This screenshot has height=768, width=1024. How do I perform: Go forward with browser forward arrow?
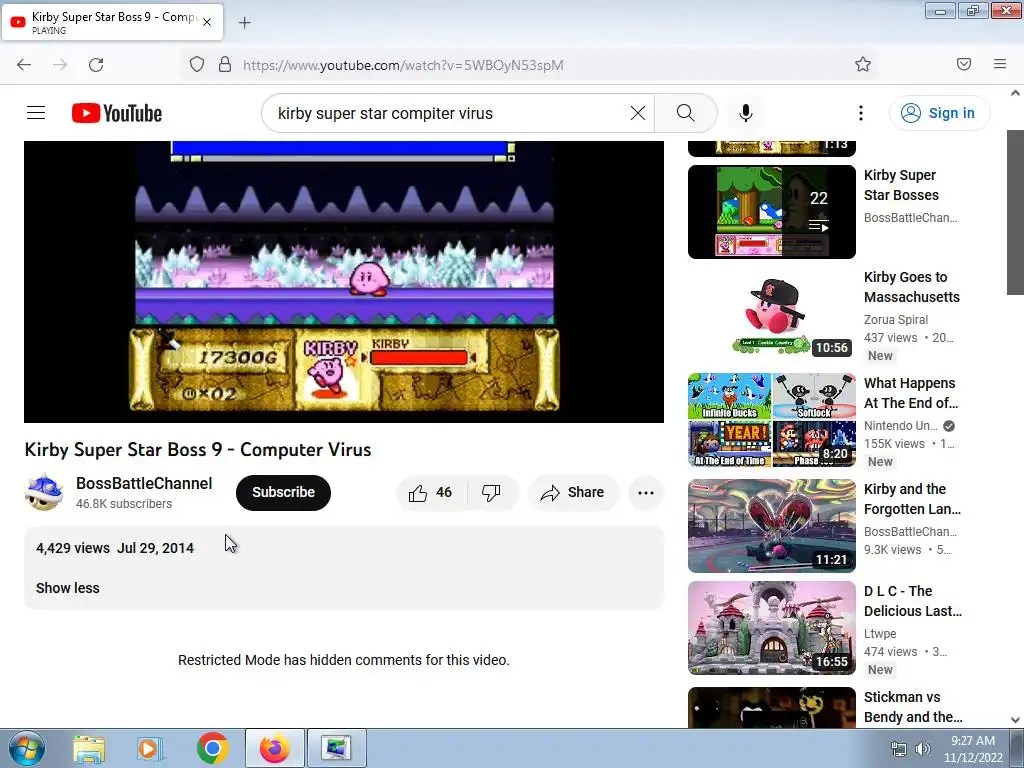pyautogui.click(x=60, y=65)
